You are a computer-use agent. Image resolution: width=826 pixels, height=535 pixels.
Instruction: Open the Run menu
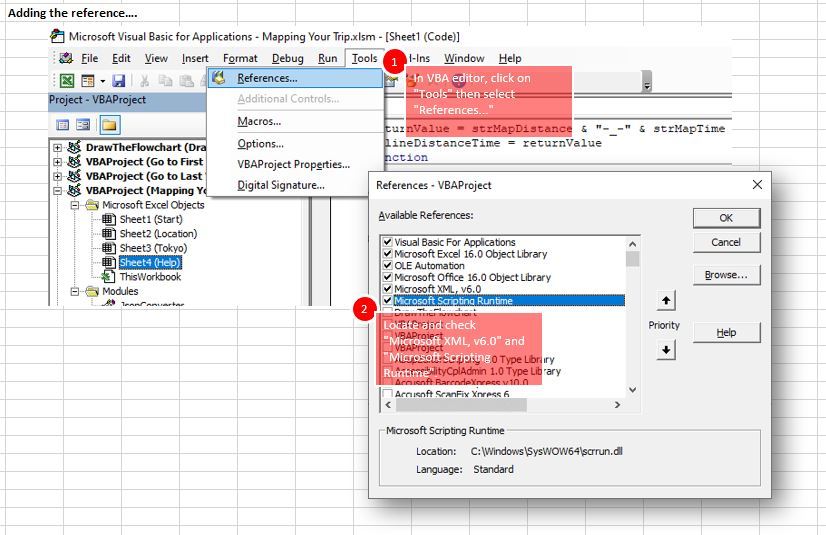[x=328, y=58]
